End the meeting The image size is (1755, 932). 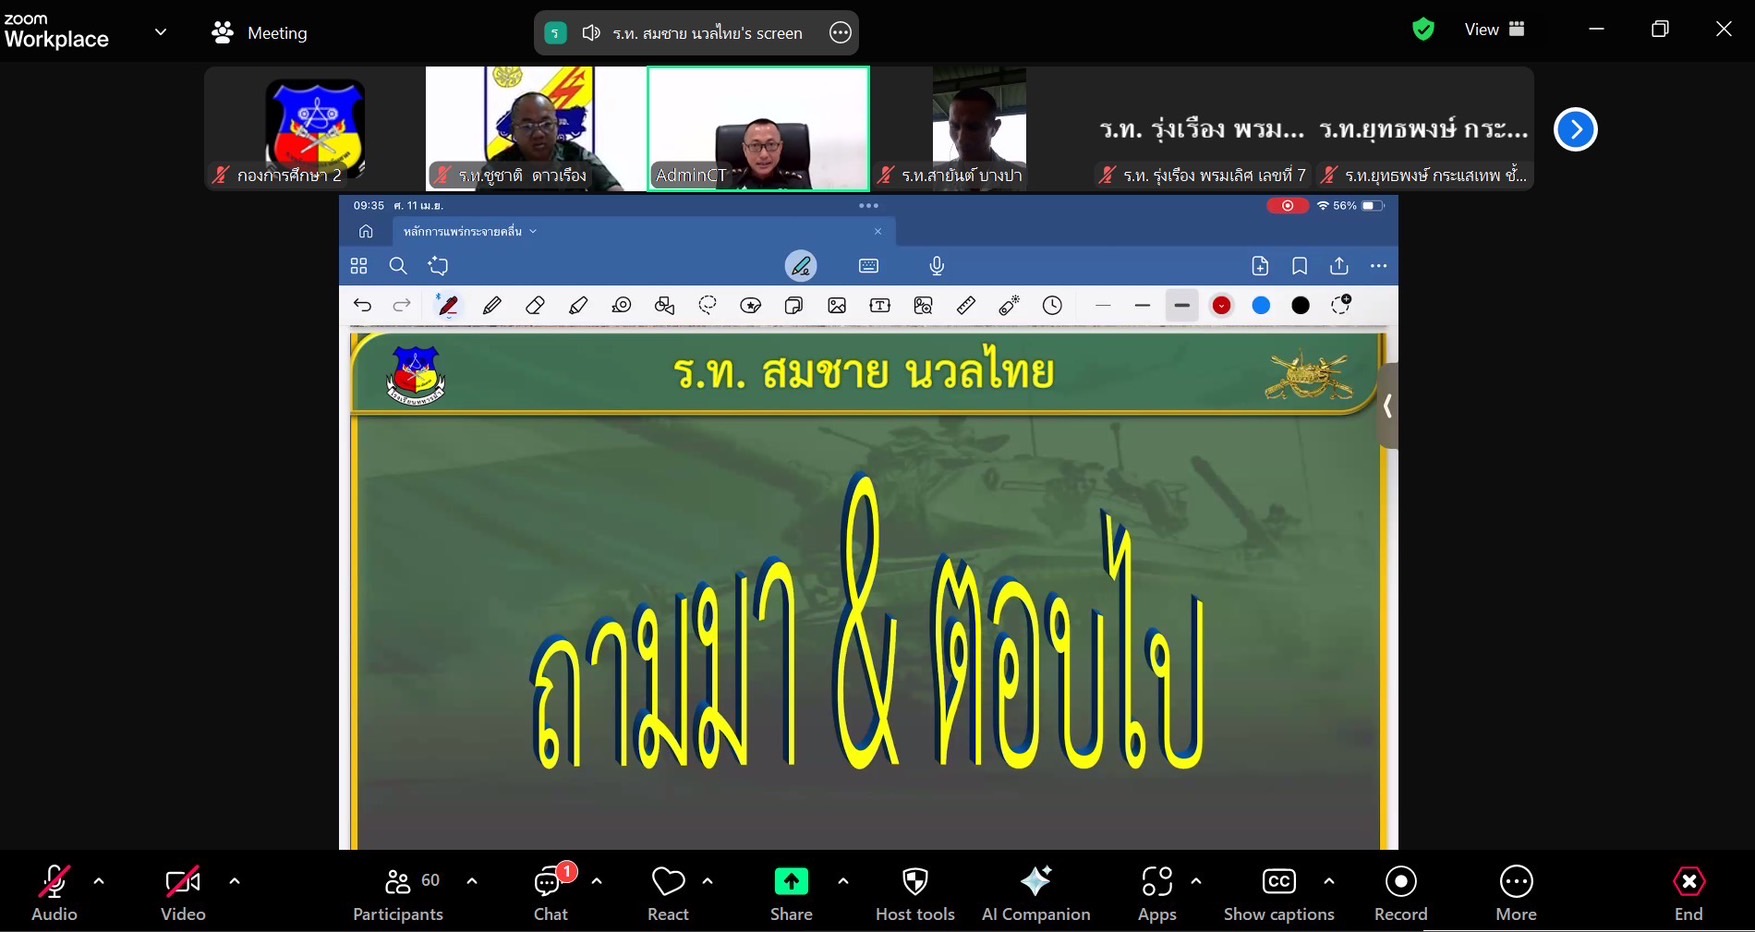point(1688,893)
